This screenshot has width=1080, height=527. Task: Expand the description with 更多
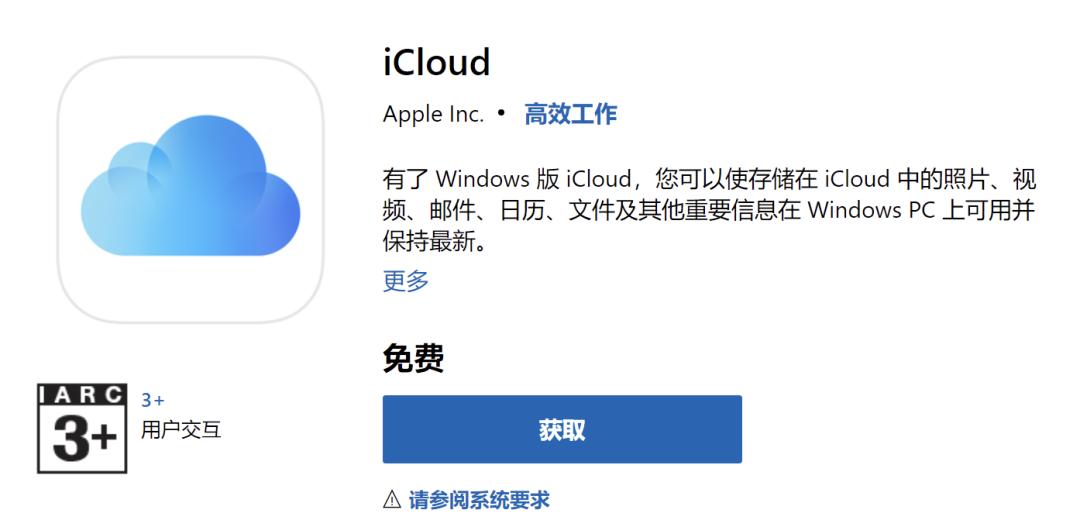point(405,281)
